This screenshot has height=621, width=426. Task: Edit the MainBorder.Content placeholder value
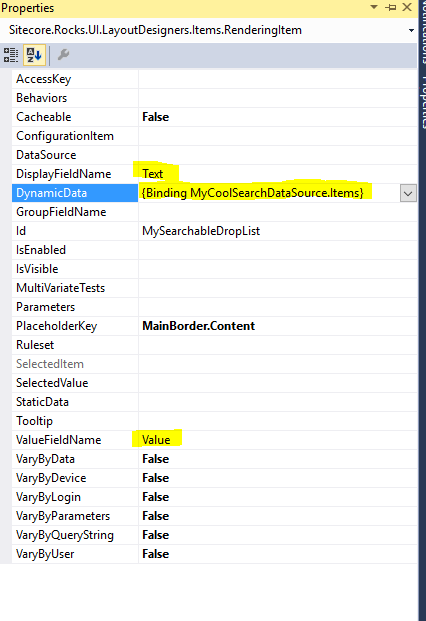click(199, 326)
